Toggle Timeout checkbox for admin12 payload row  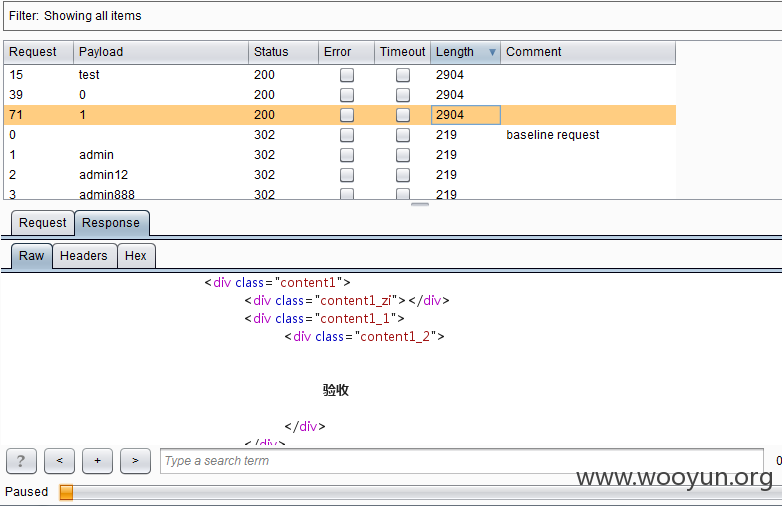pos(402,174)
